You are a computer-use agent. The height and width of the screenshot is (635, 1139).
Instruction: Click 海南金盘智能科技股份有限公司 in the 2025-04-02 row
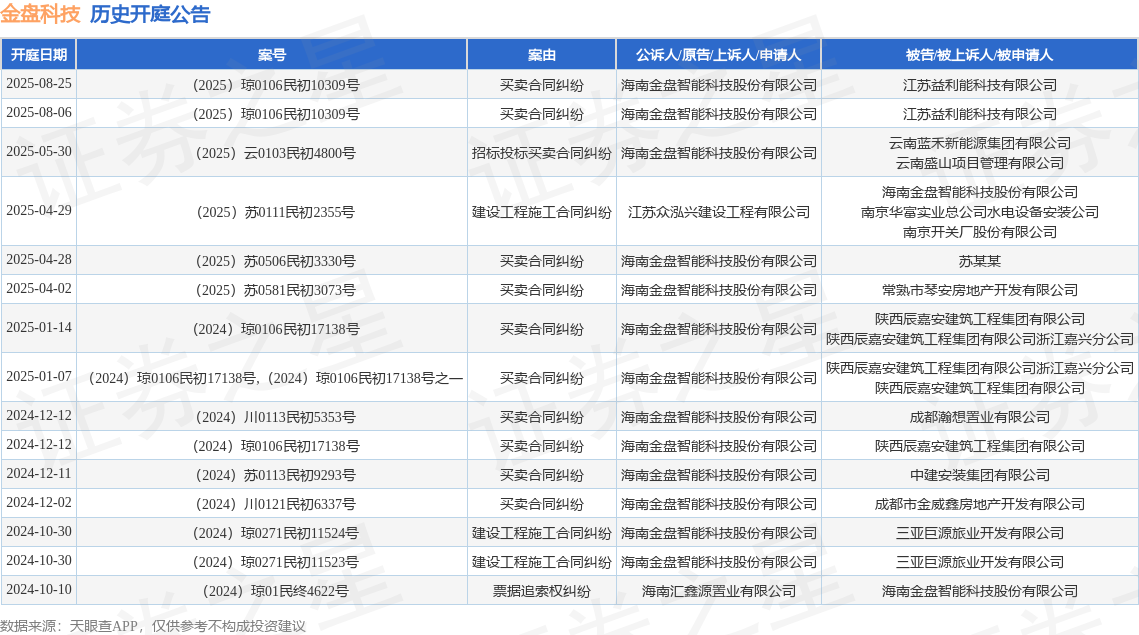[x=718, y=290]
